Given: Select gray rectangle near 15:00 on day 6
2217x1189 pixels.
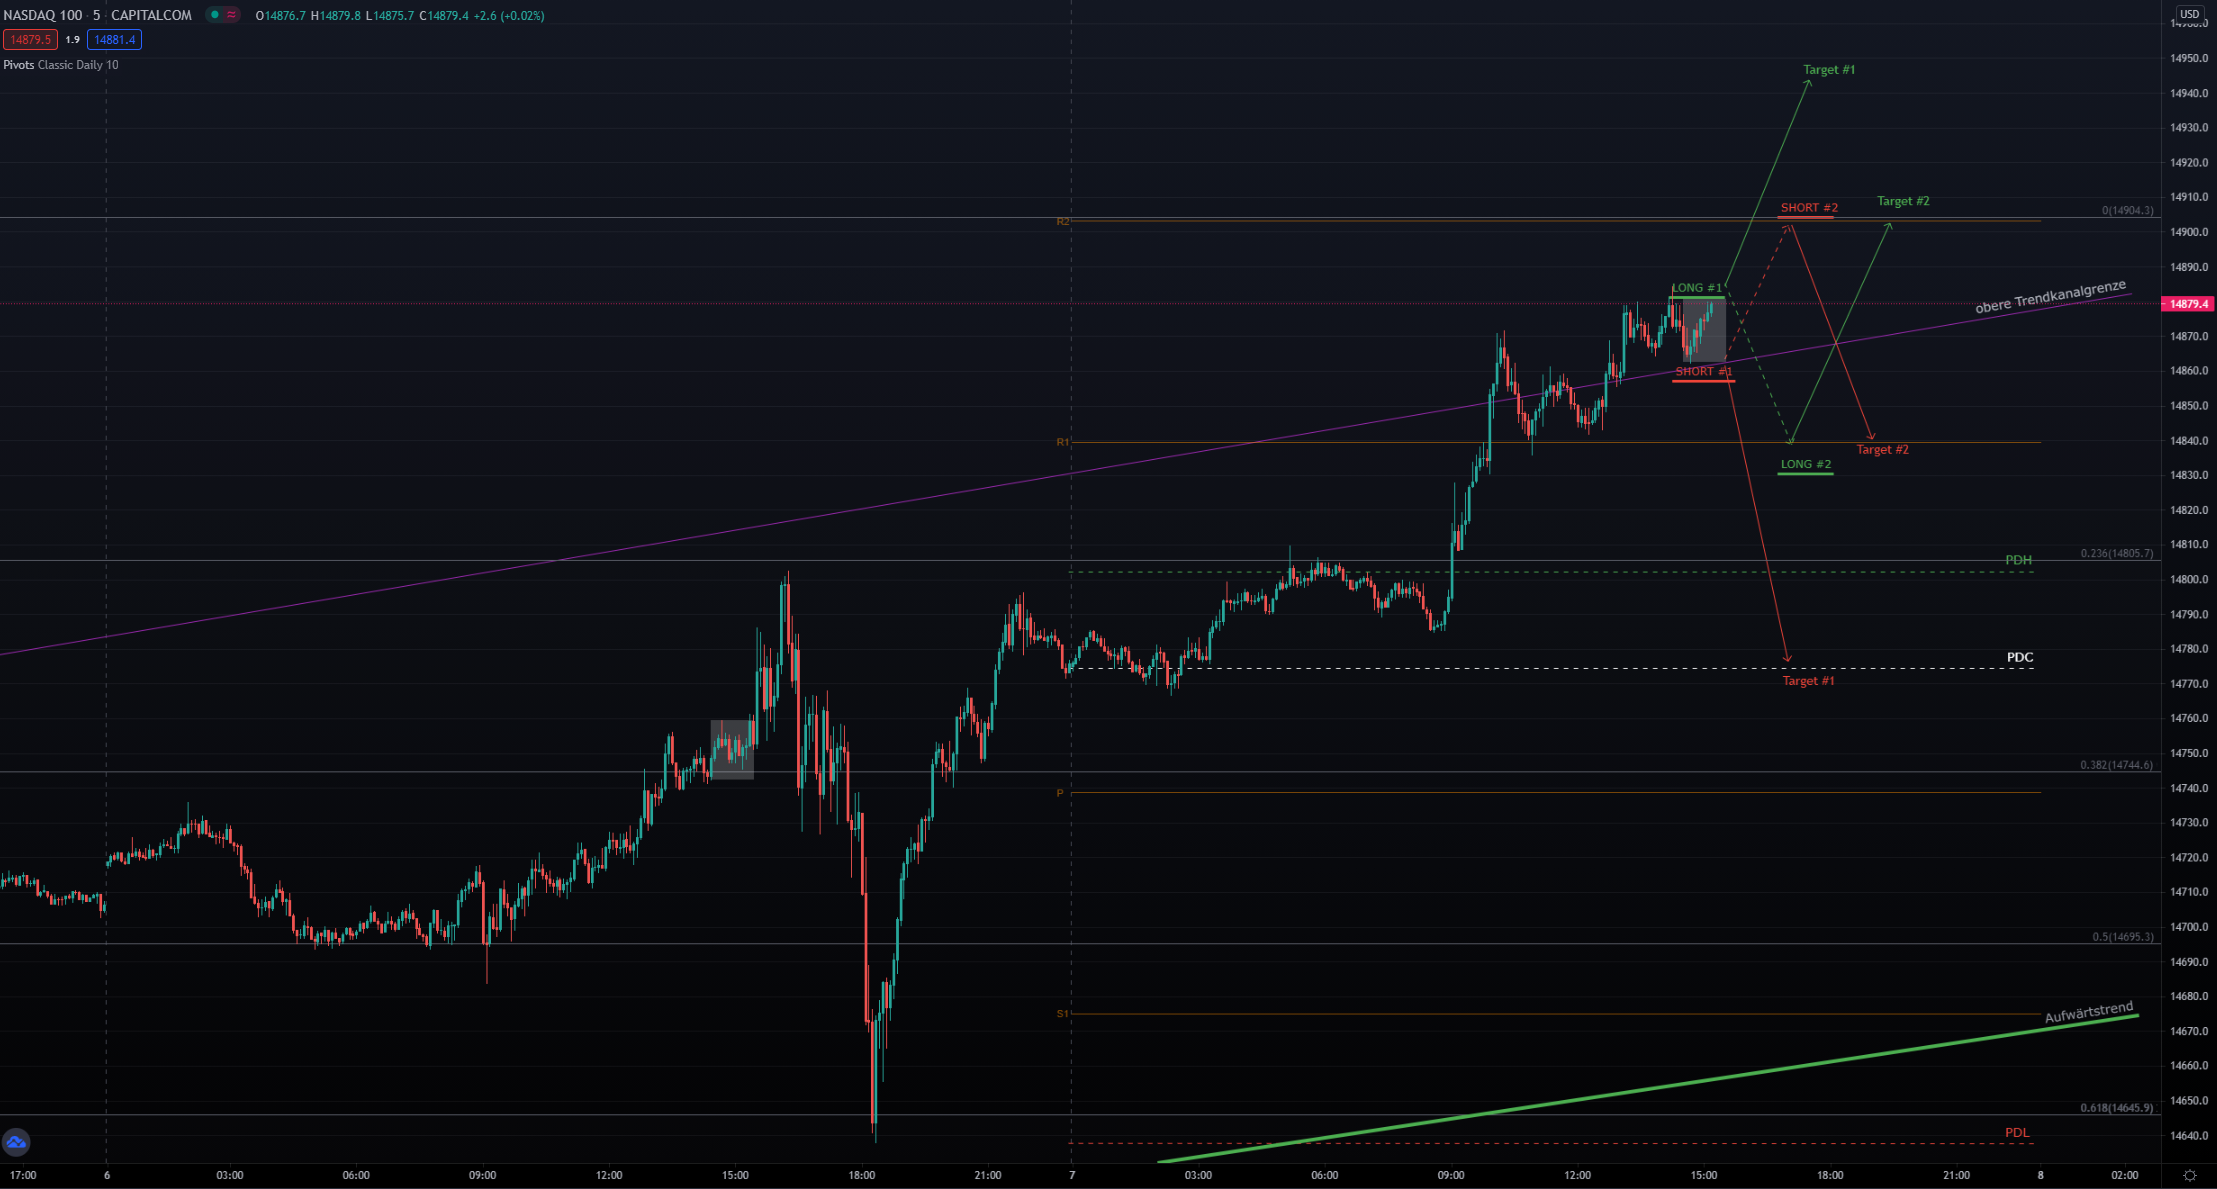Looking at the screenshot, I should (x=732, y=749).
